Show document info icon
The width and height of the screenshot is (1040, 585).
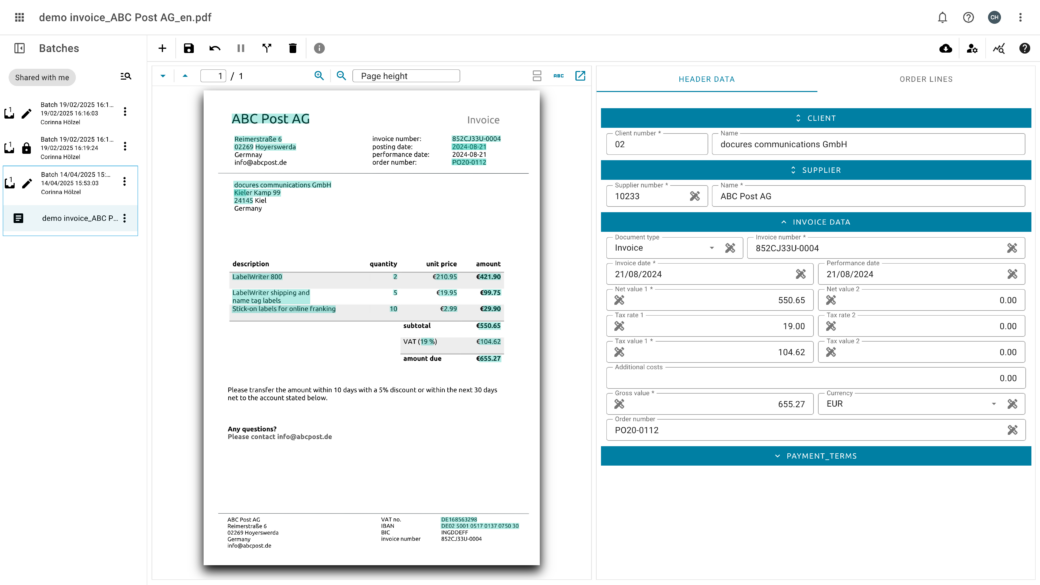click(x=319, y=48)
